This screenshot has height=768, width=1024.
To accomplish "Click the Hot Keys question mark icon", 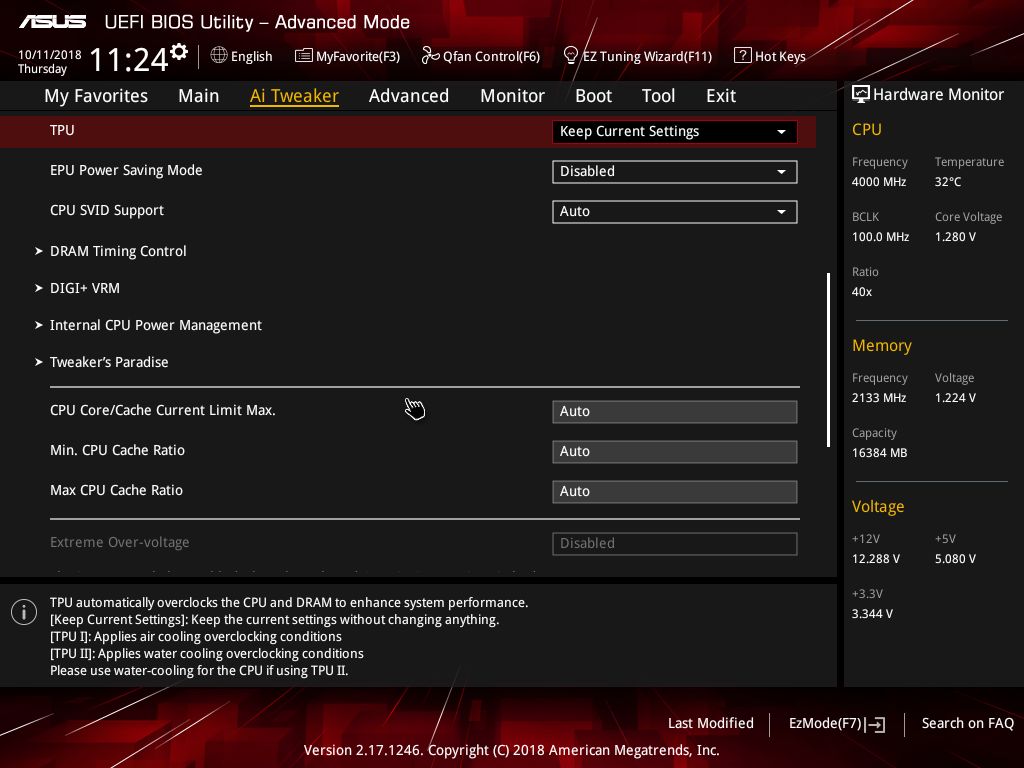I will click(x=743, y=56).
